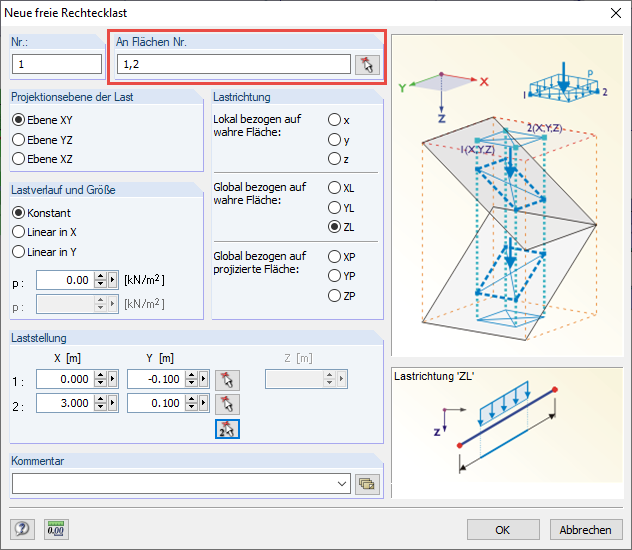Select projected load direction XP

pyautogui.click(x=342, y=257)
